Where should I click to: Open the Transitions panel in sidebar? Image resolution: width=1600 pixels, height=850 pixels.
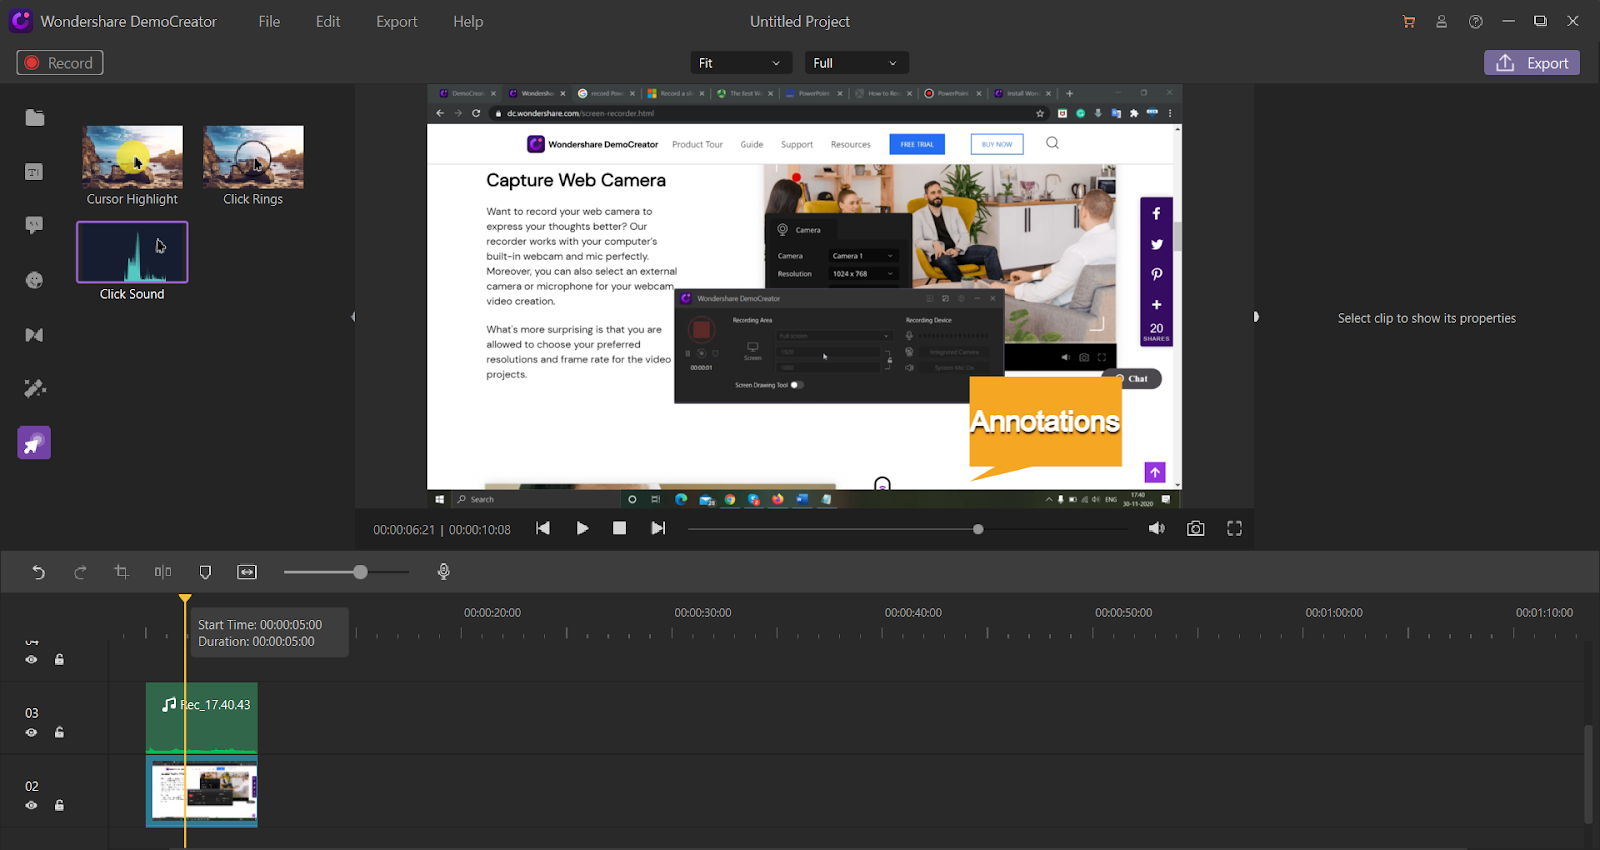tap(34, 335)
